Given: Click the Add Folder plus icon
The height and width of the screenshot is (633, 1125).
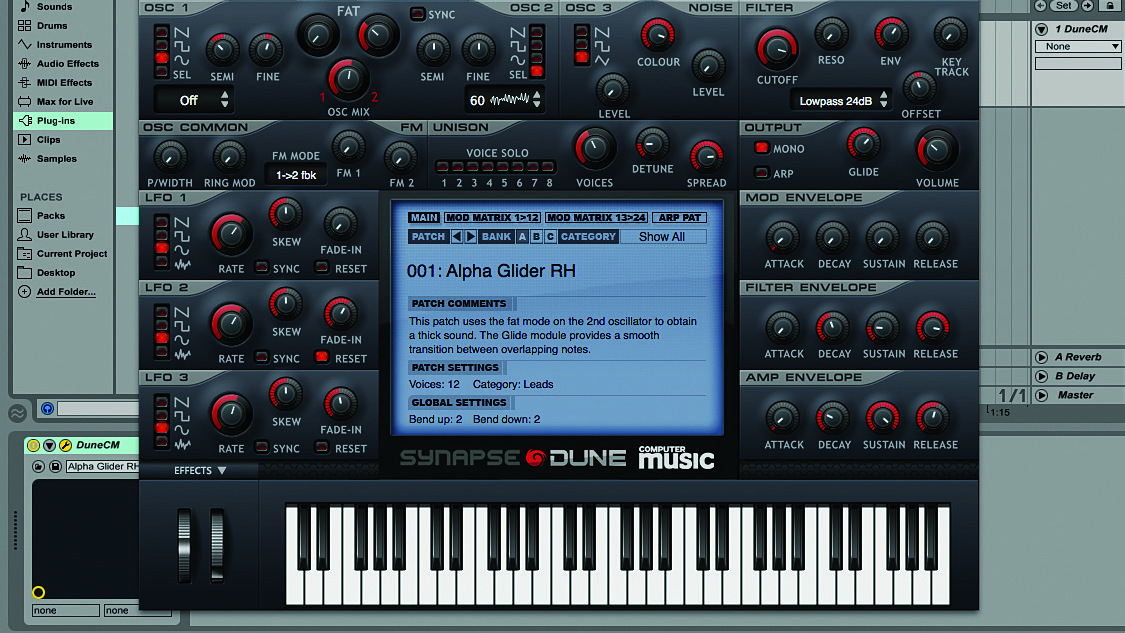Looking at the screenshot, I should 24,291.
